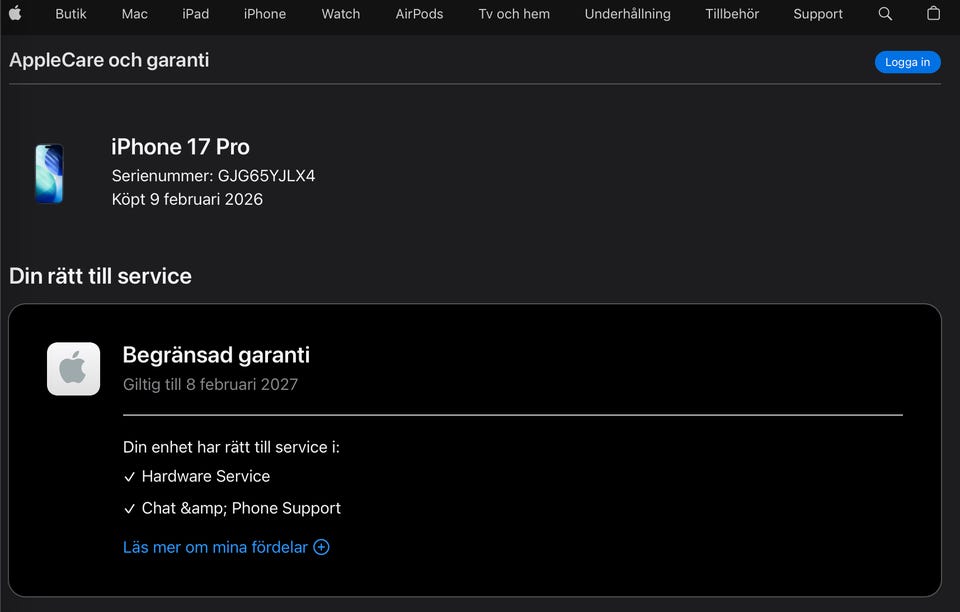960x612 pixels.
Task: Expand Läs mer om mina fördelar
Action: (x=215, y=547)
